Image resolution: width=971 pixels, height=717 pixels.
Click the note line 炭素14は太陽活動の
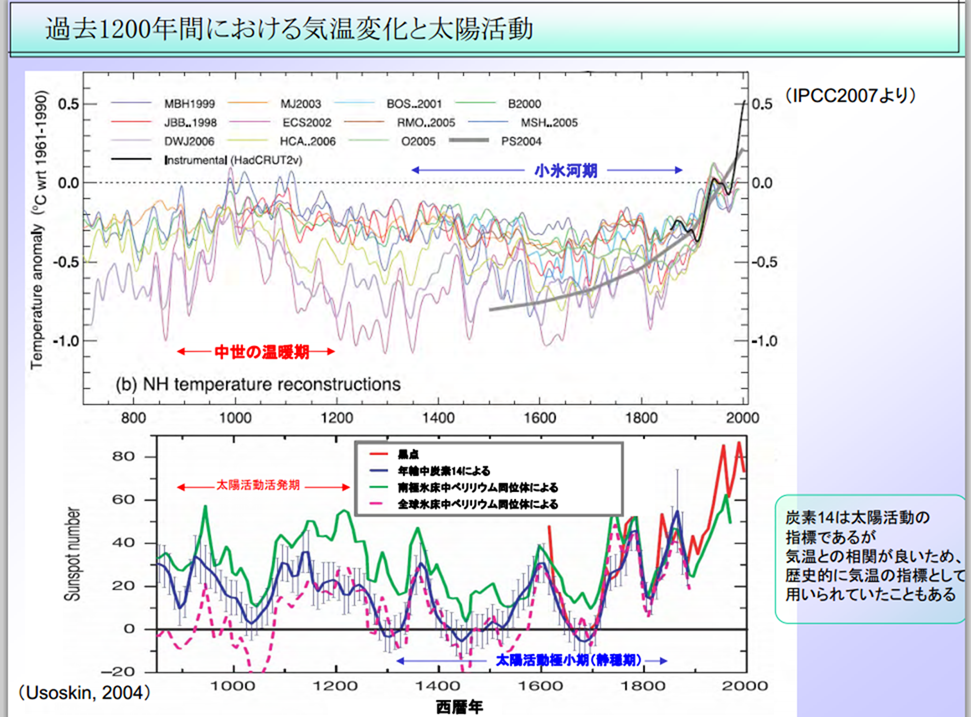pos(858,518)
